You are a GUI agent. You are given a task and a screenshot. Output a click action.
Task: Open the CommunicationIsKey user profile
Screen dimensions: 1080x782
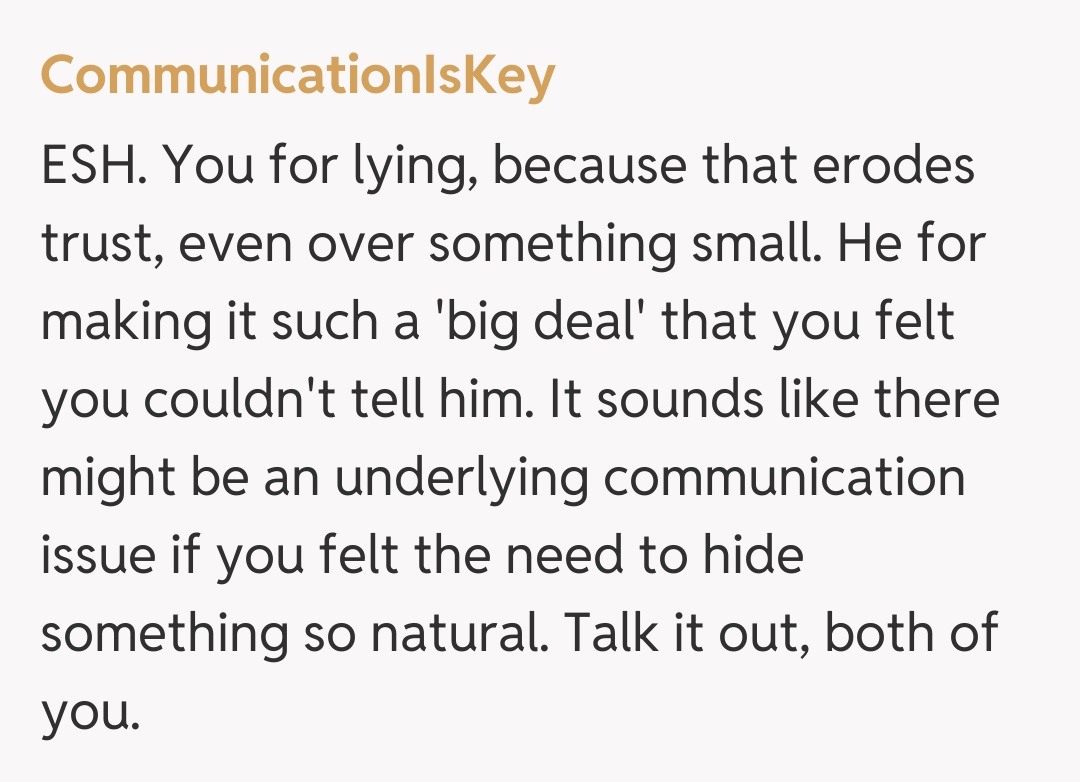297,76
